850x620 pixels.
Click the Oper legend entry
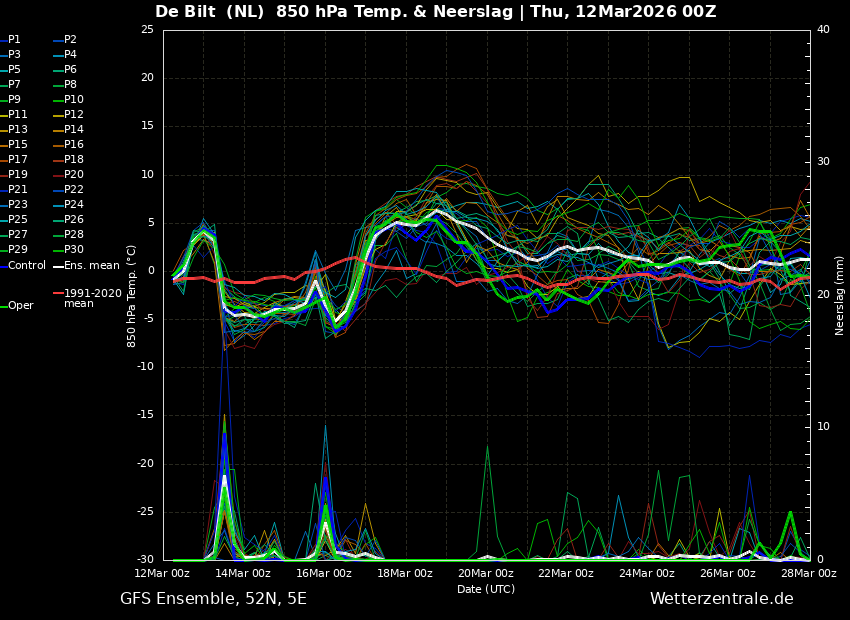[x=21, y=306]
